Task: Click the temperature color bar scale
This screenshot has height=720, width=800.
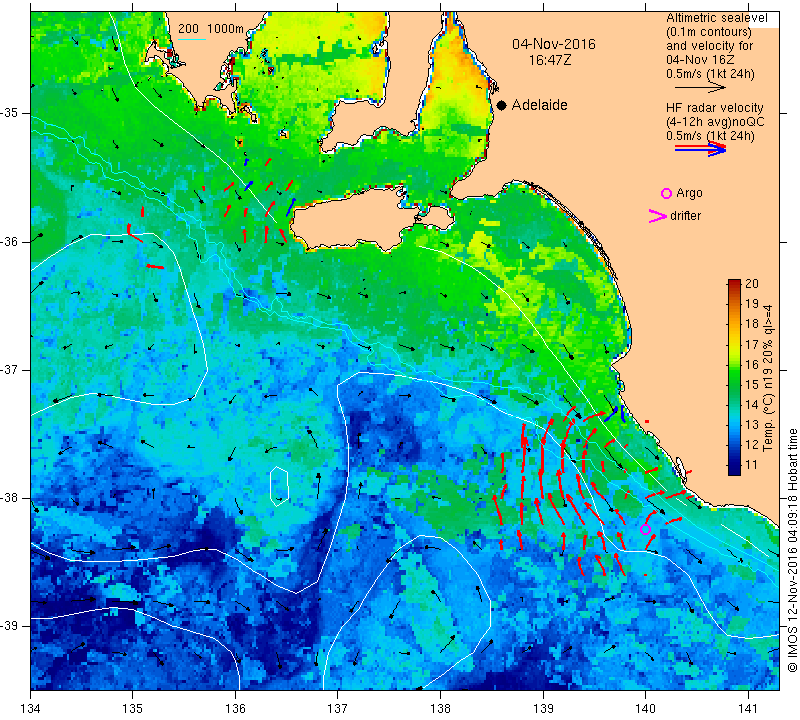Action: [x=734, y=377]
